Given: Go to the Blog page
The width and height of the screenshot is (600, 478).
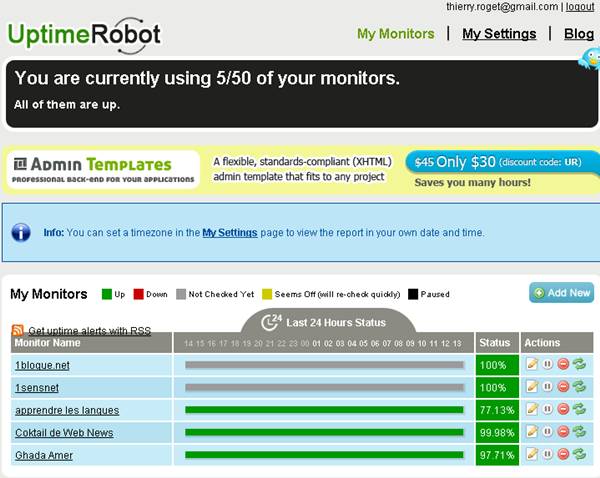Looking at the screenshot, I should point(579,34).
